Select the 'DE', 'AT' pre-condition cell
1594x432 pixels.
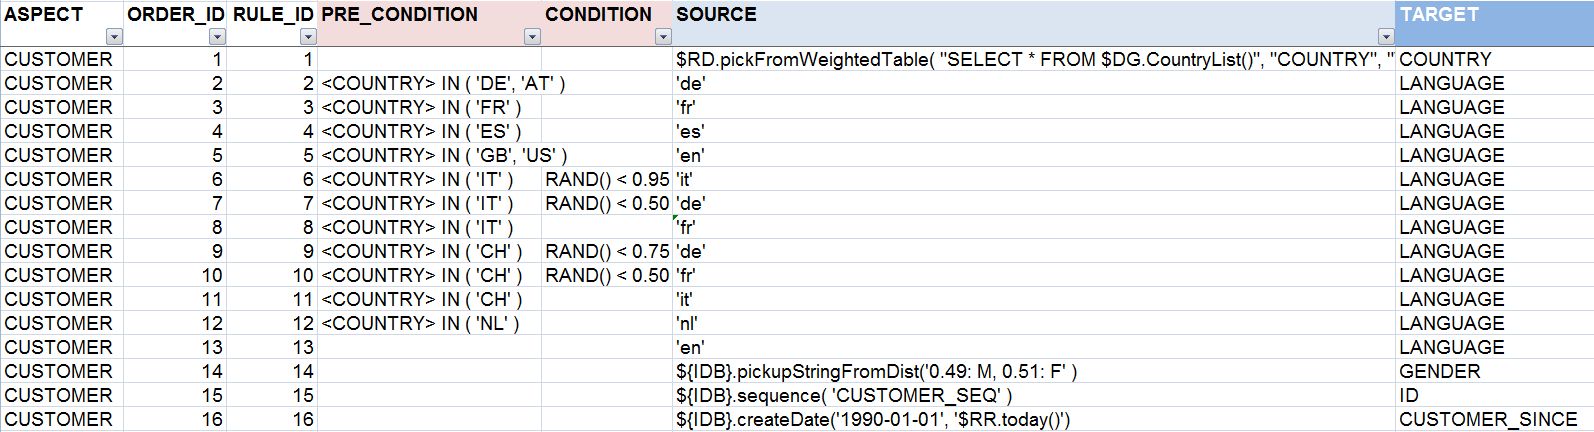coord(430,83)
